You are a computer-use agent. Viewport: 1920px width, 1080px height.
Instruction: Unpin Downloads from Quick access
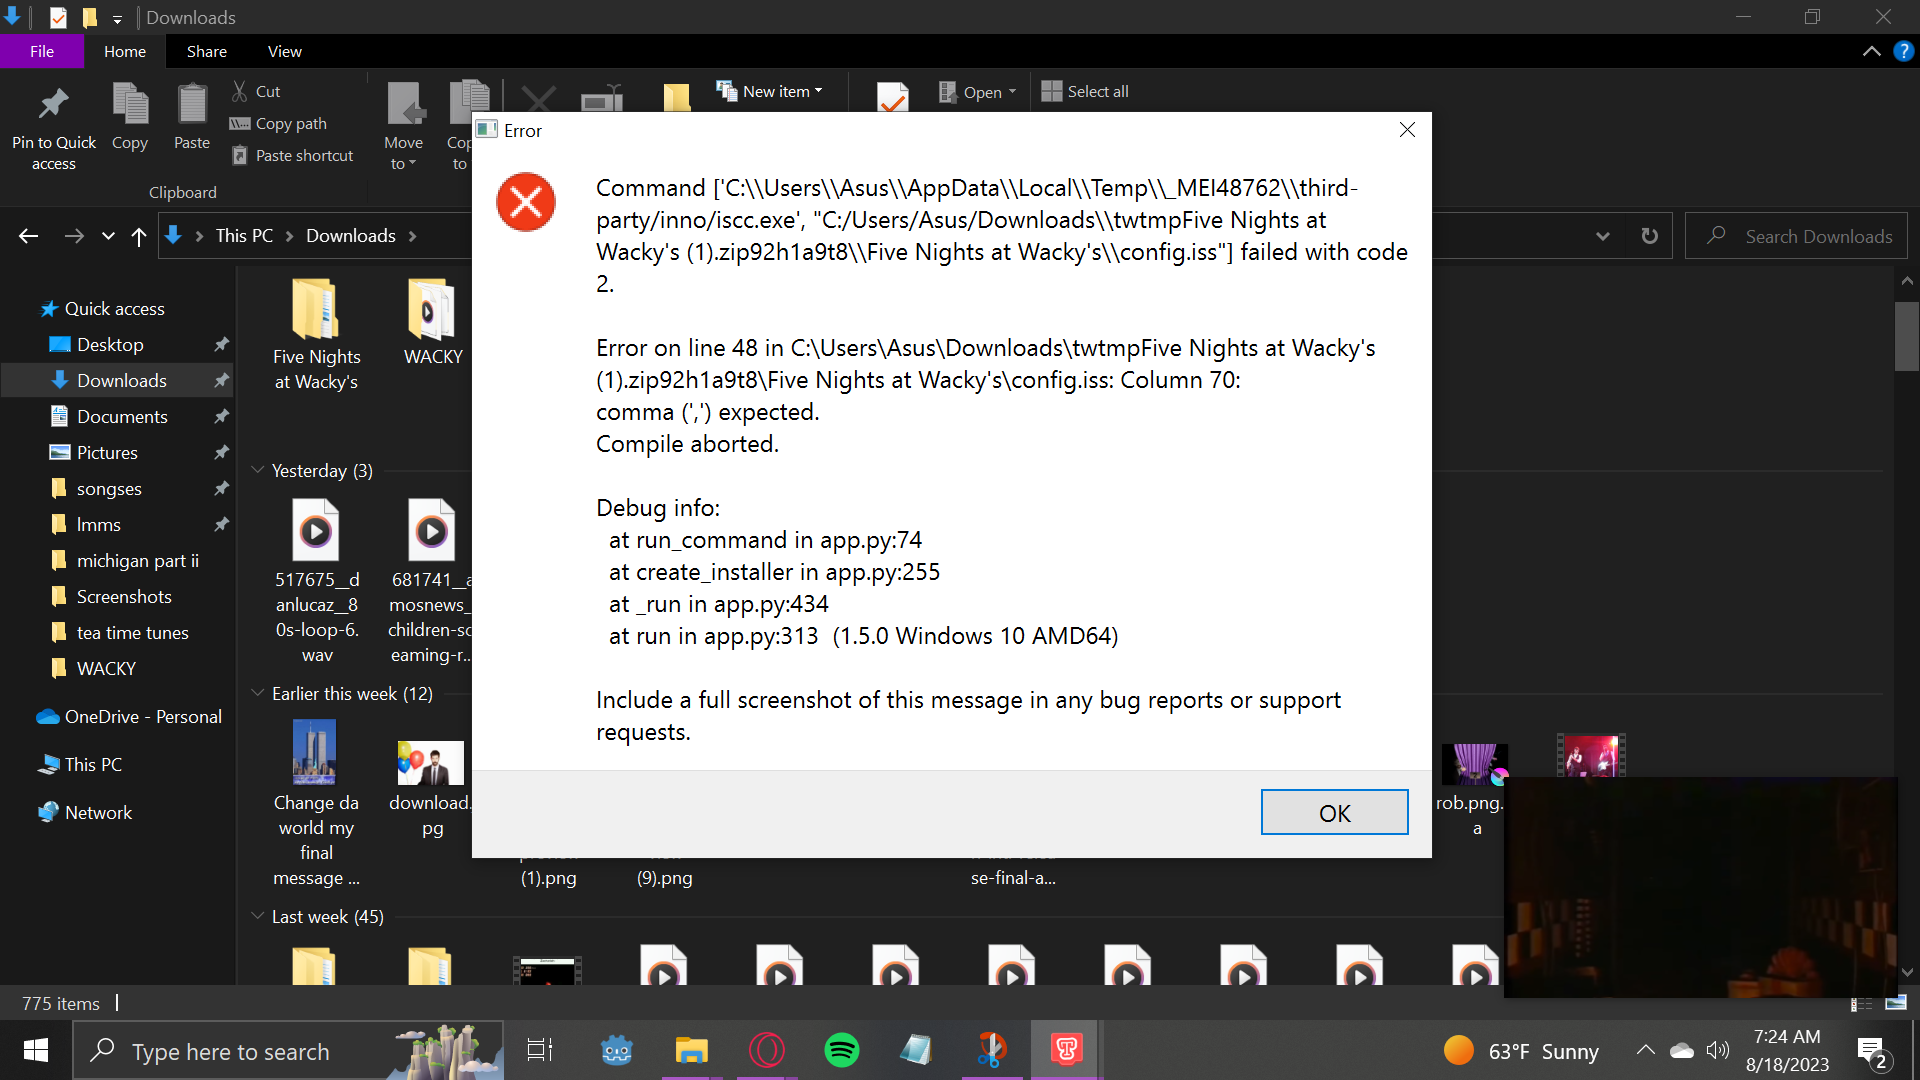221,380
